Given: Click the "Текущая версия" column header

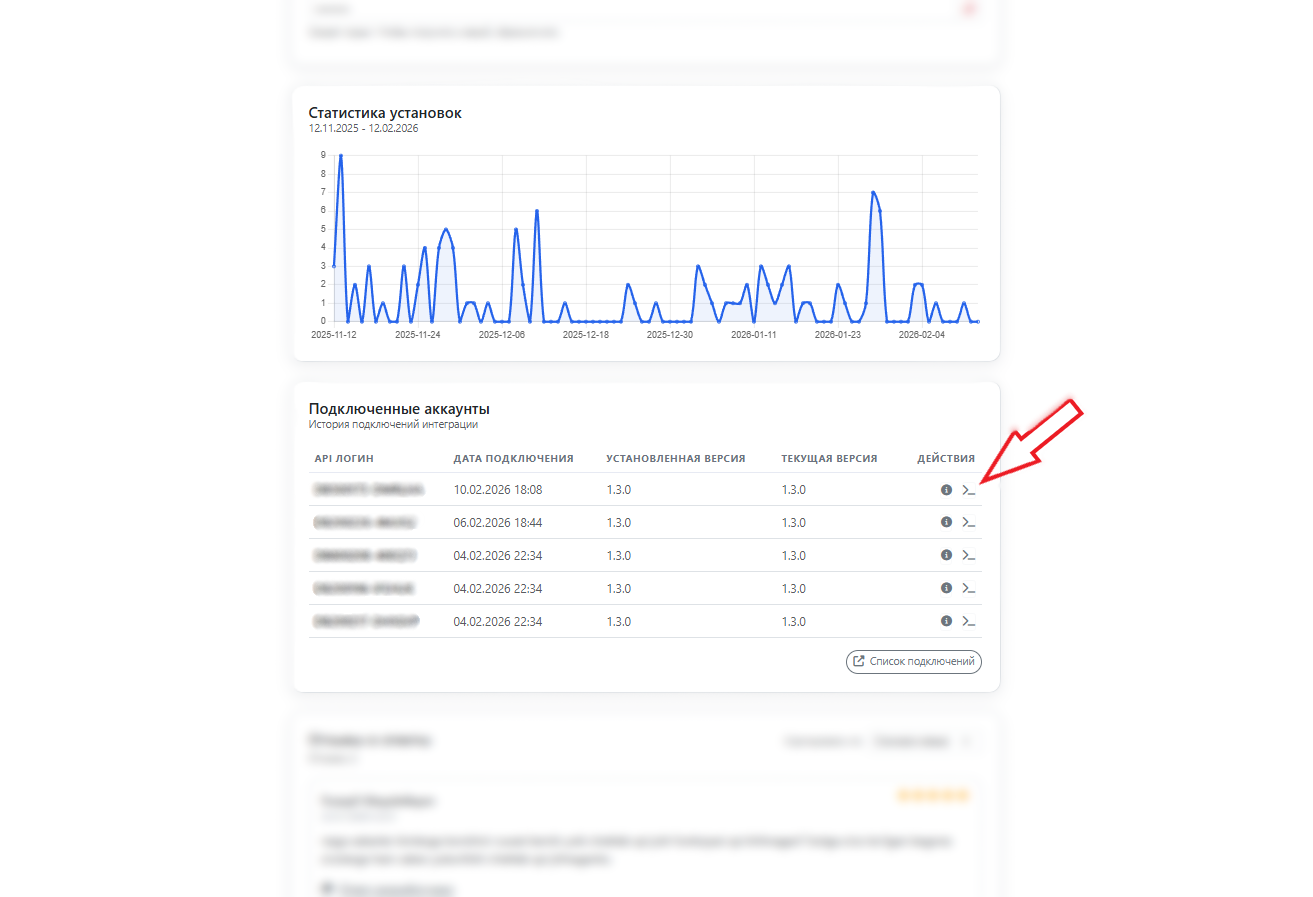Looking at the screenshot, I should pyautogui.click(x=829, y=459).
